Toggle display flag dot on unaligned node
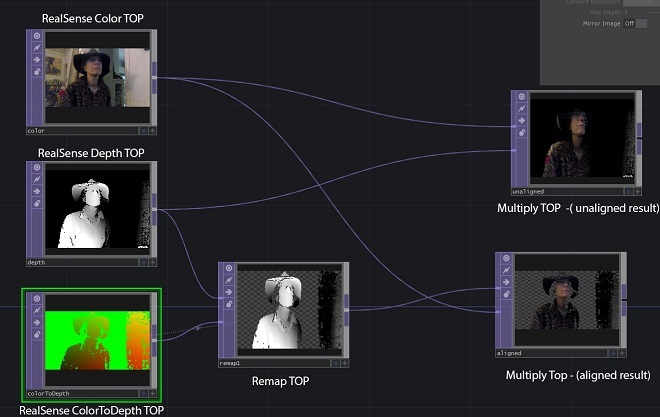The height and width of the screenshot is (417, 660). pos(628,191)
